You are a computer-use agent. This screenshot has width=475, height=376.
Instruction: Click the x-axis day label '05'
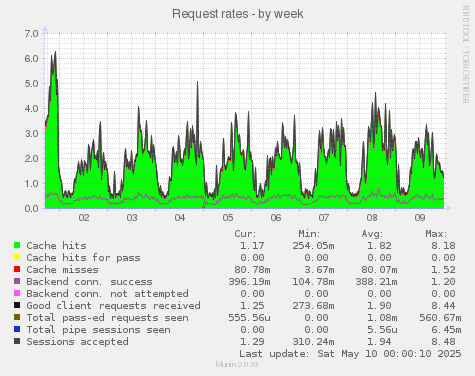(228, 218)
